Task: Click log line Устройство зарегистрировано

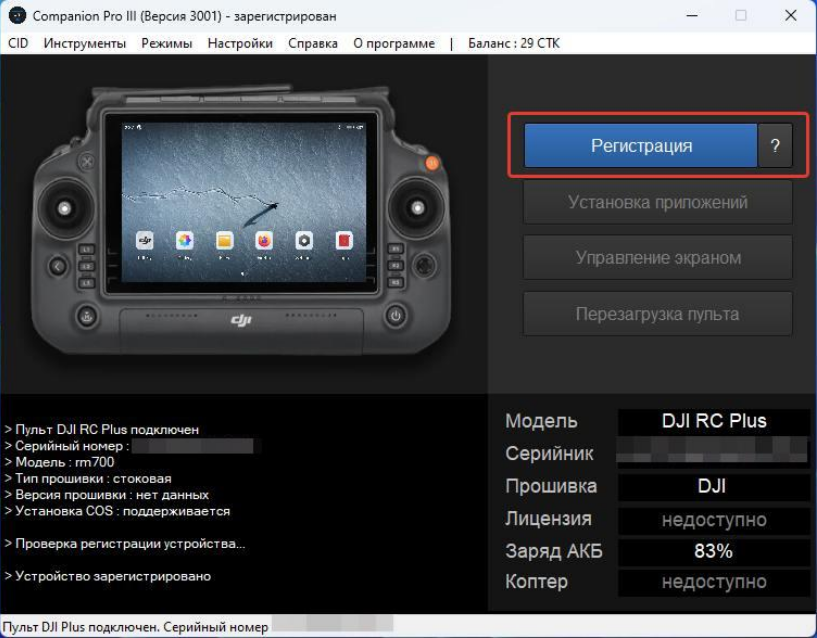Action: pos(108,576)
